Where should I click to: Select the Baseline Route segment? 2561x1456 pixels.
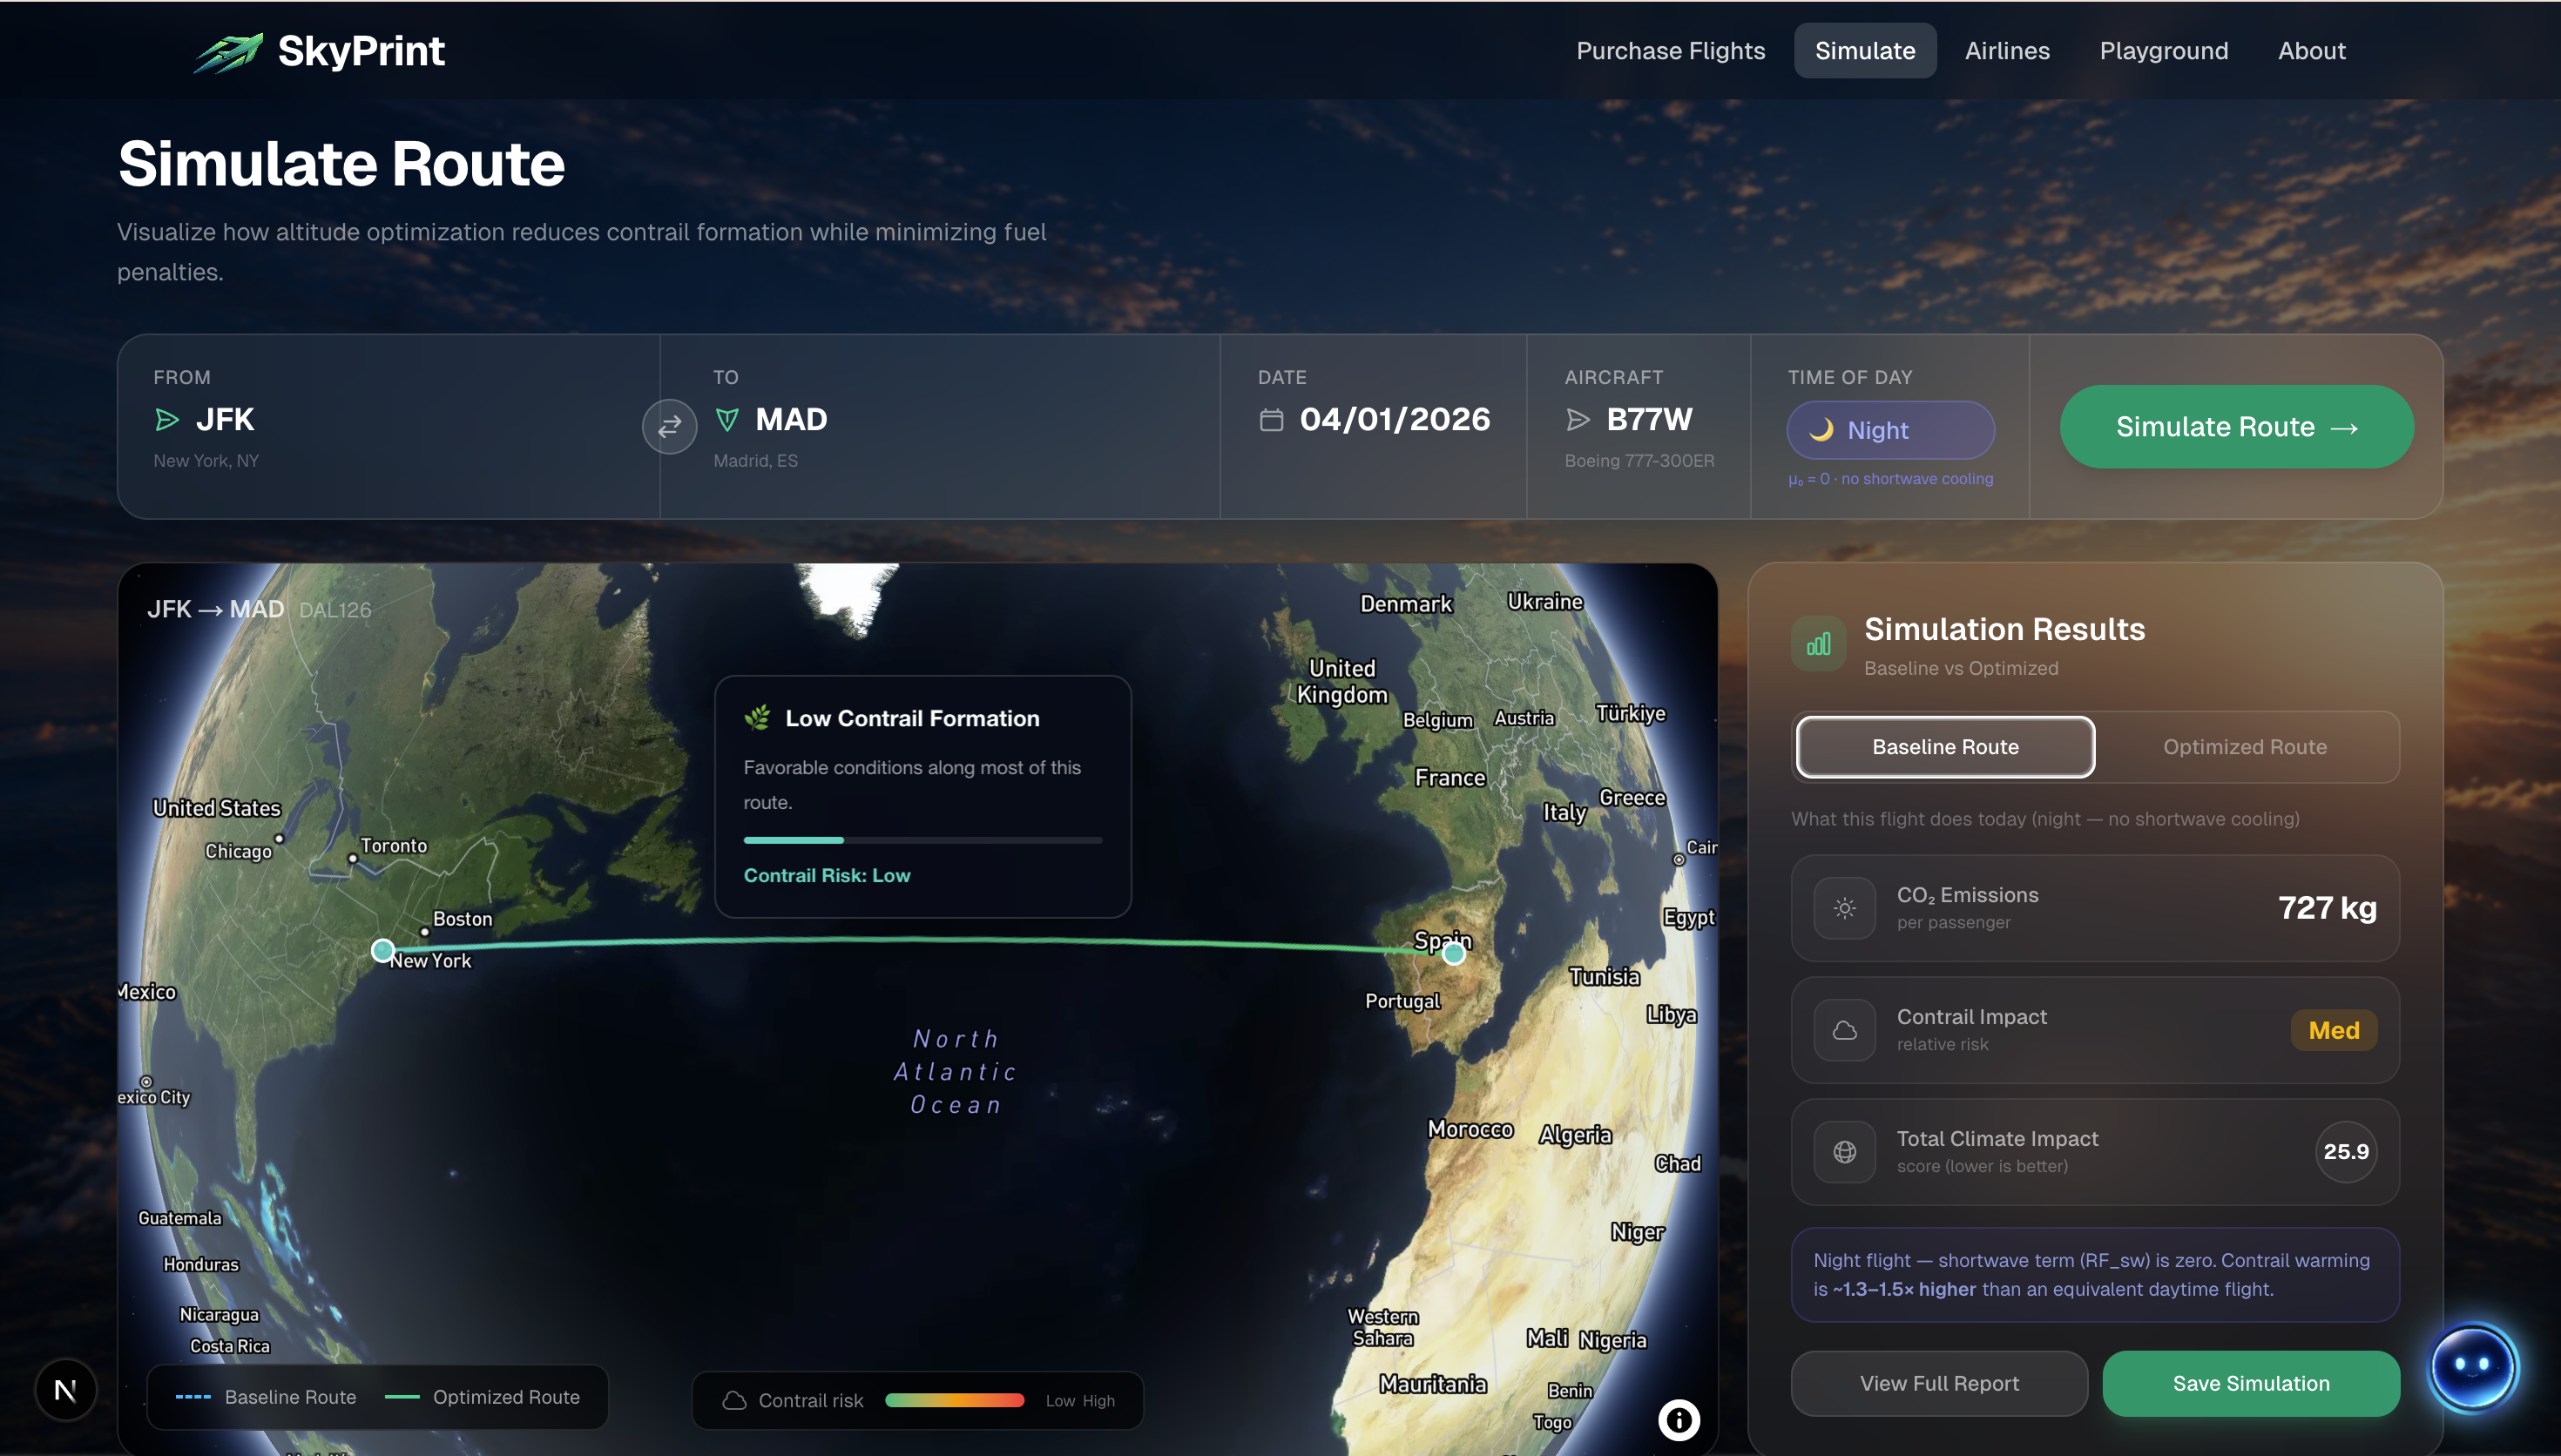click(1945, 747)
